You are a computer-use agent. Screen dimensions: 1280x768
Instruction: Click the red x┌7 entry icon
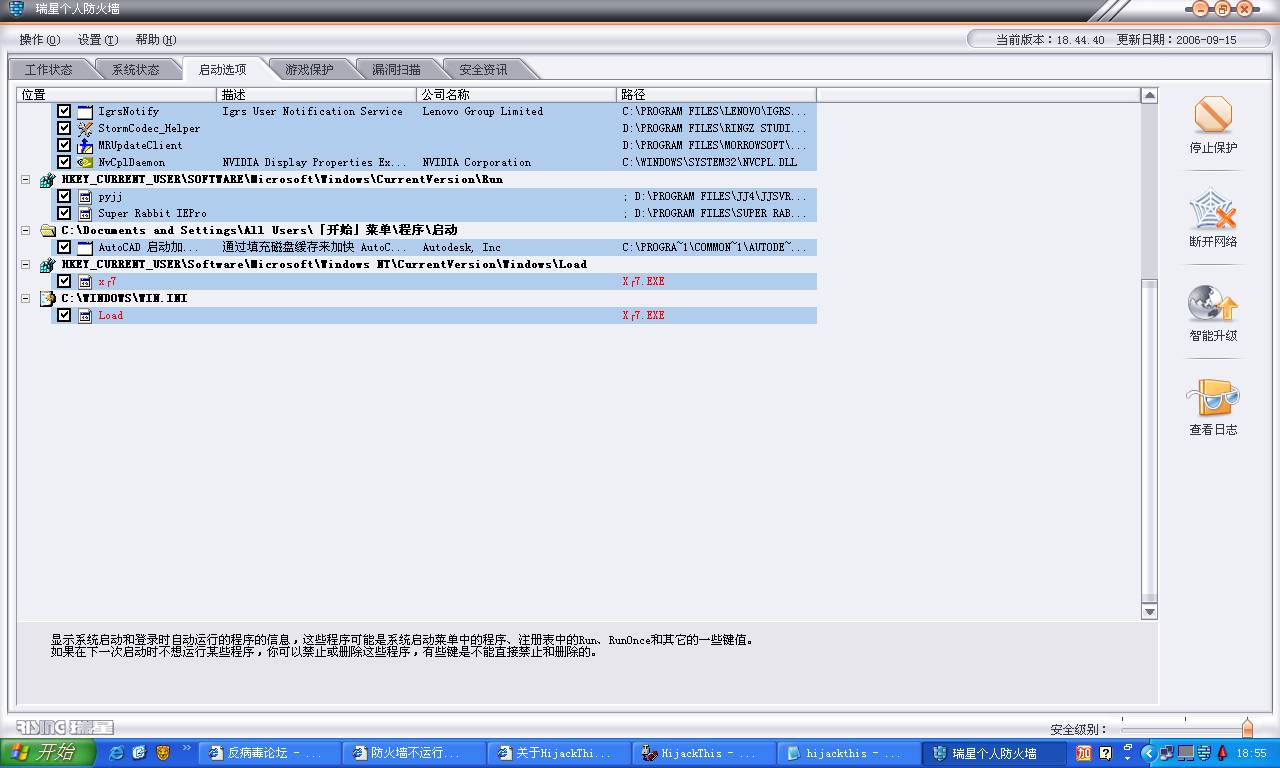pos(85,282)
